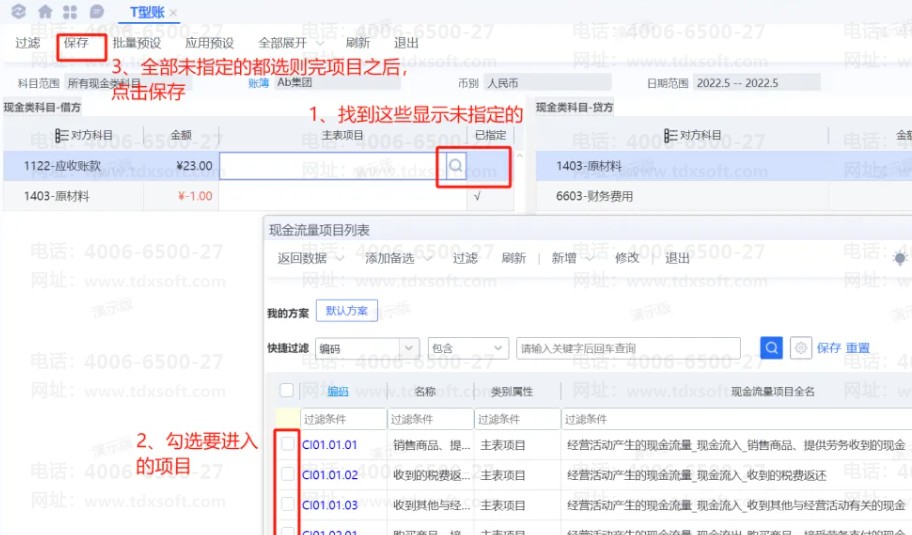Click the magnifier lookup icon in 主表项目 cell
The height and width of the screenshot is (535, 912).
pos(456,166)
